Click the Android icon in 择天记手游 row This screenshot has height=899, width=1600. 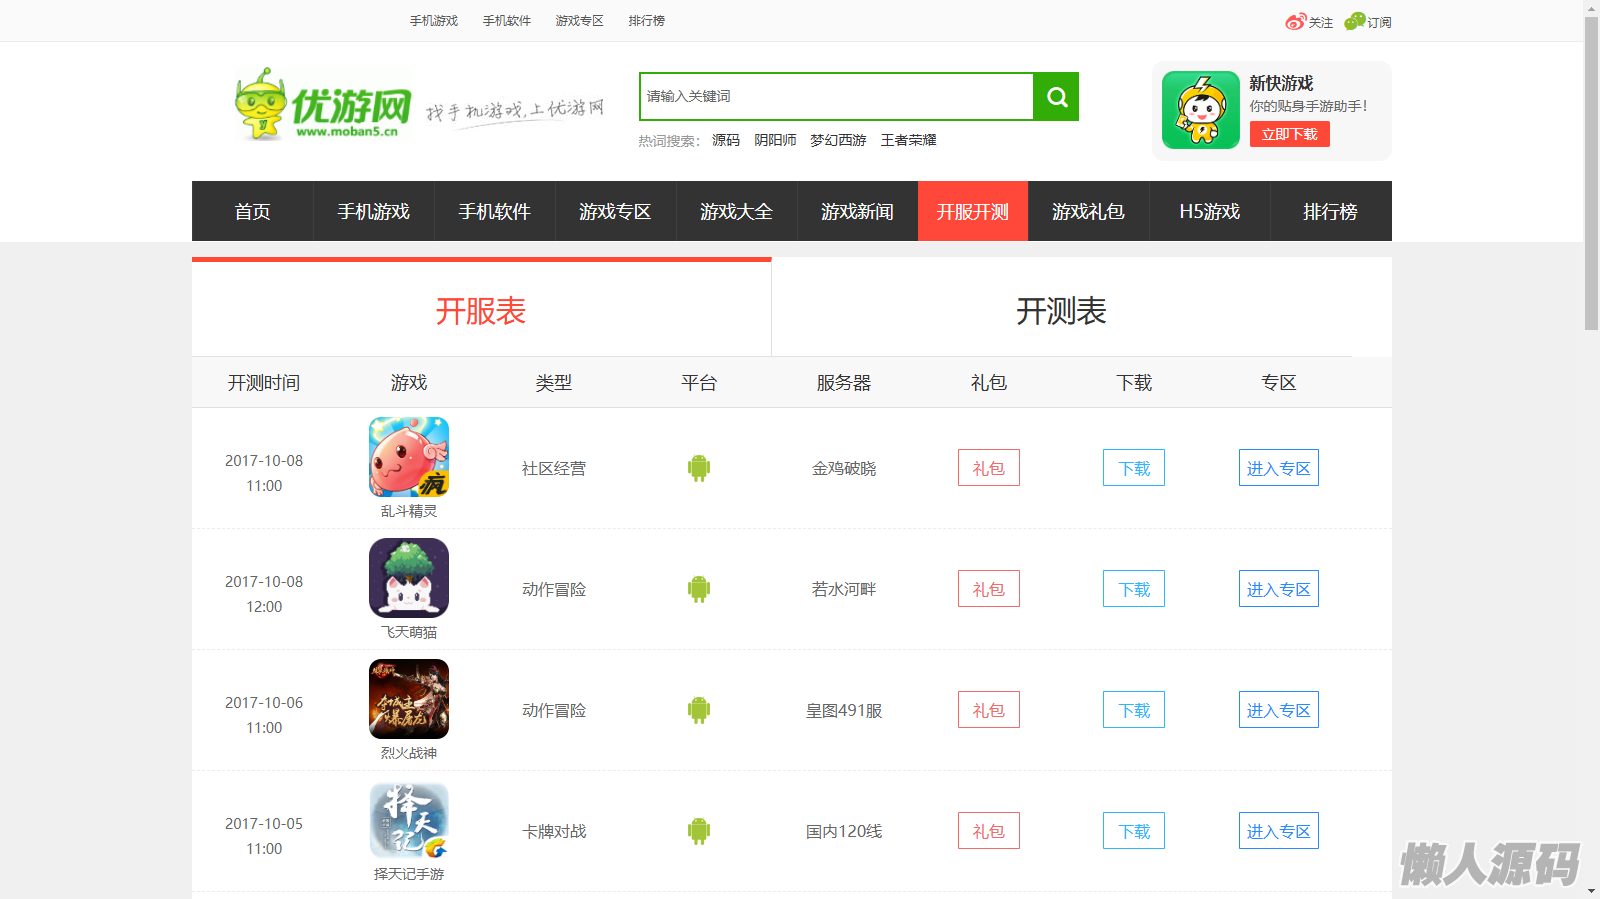point(699,831)
